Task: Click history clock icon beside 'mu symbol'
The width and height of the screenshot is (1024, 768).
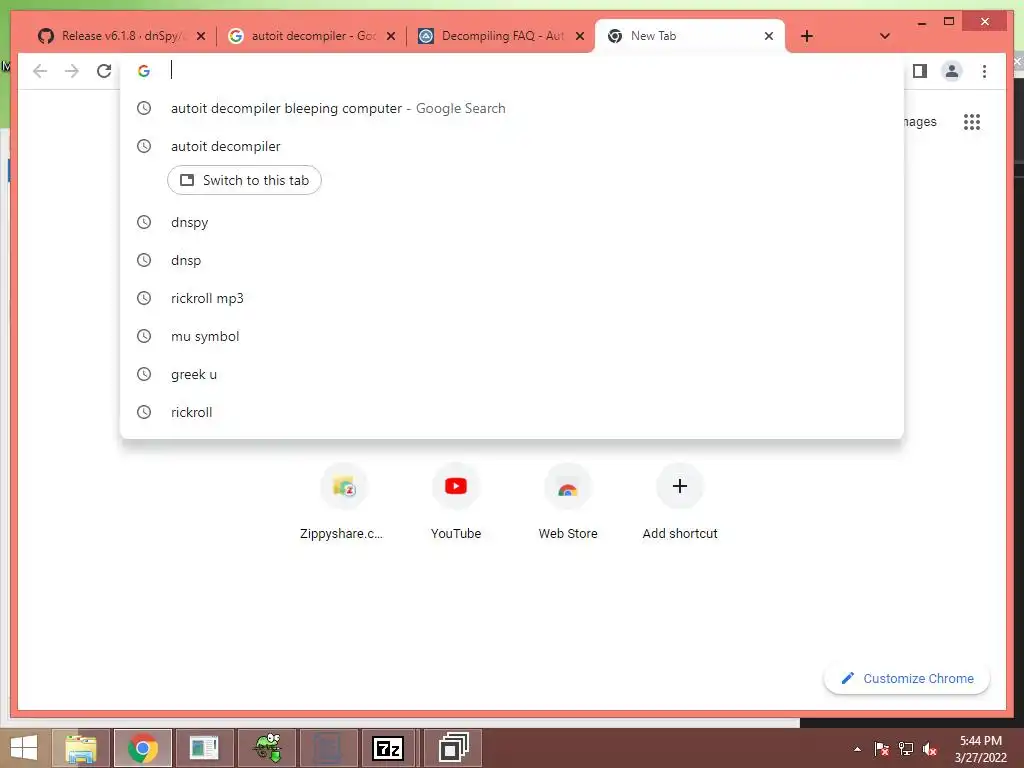Action: pos(144,336)
